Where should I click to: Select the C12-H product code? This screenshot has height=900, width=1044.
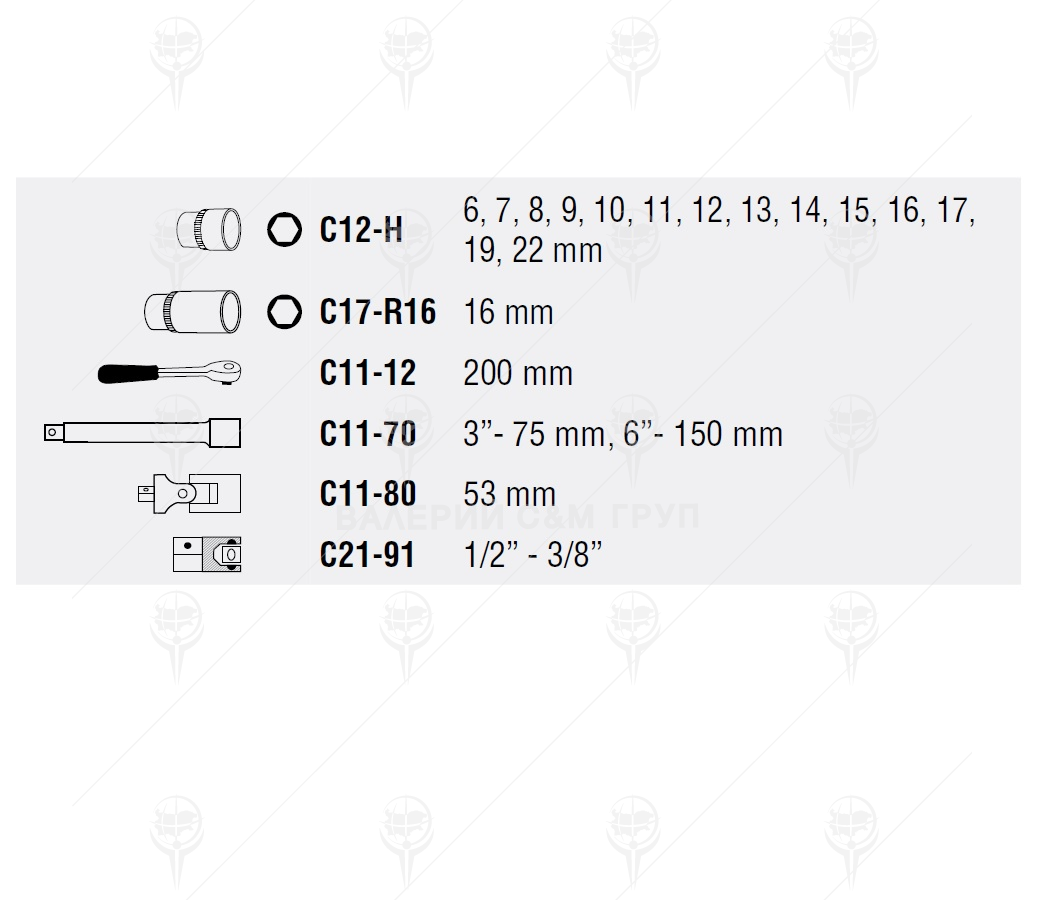(361, 230)
